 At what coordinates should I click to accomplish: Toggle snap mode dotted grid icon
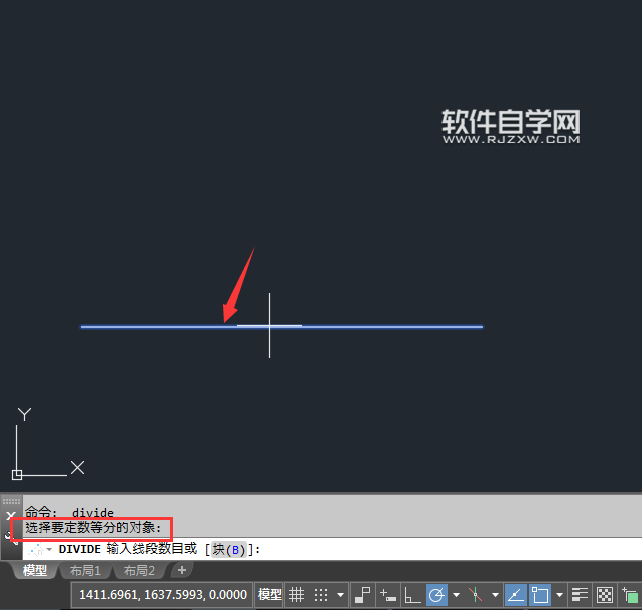[321, 594]
